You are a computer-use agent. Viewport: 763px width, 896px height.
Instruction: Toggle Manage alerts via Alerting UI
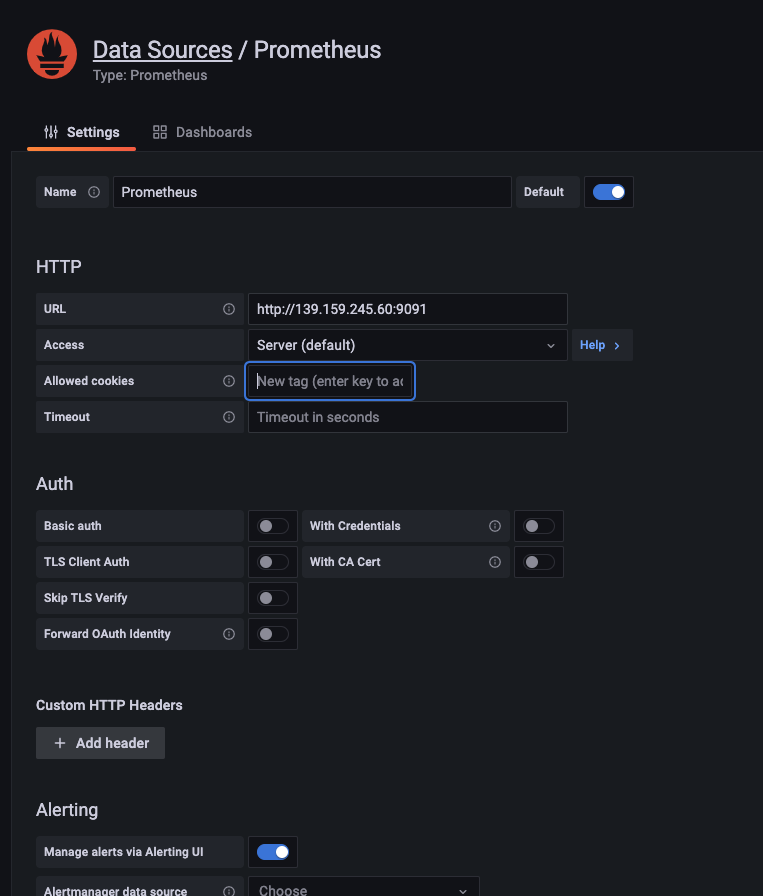[273, 852]
